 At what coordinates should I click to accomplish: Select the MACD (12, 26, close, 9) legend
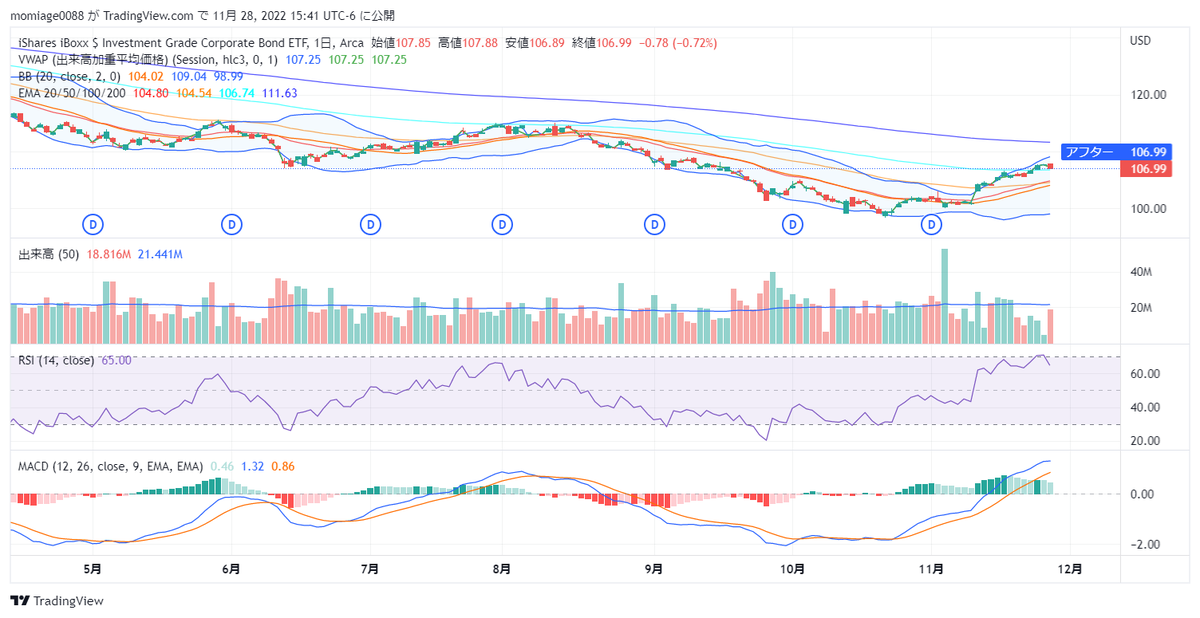pyautogui.click(x=111, y=466)
